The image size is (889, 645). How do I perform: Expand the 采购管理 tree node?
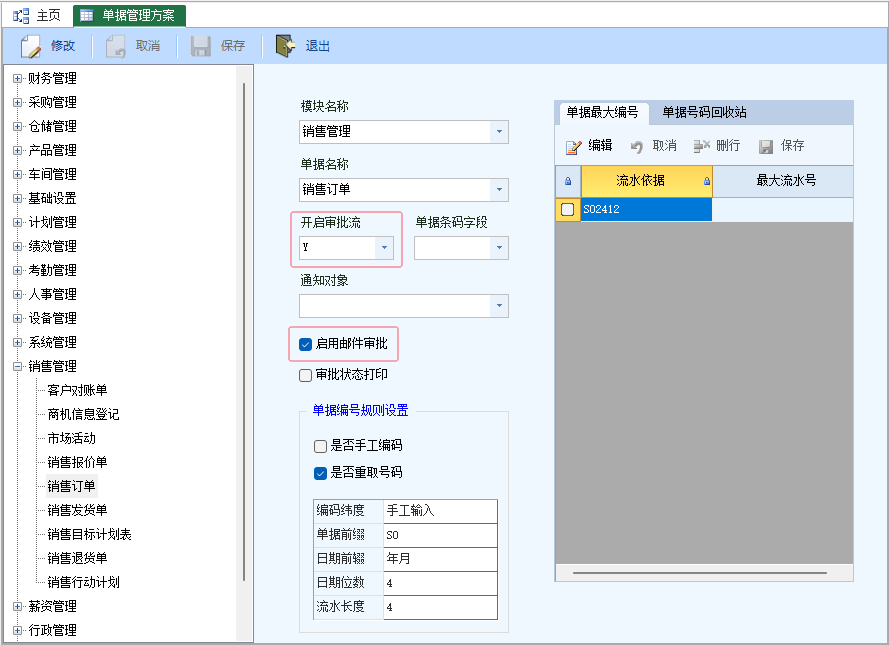point(17,102)
